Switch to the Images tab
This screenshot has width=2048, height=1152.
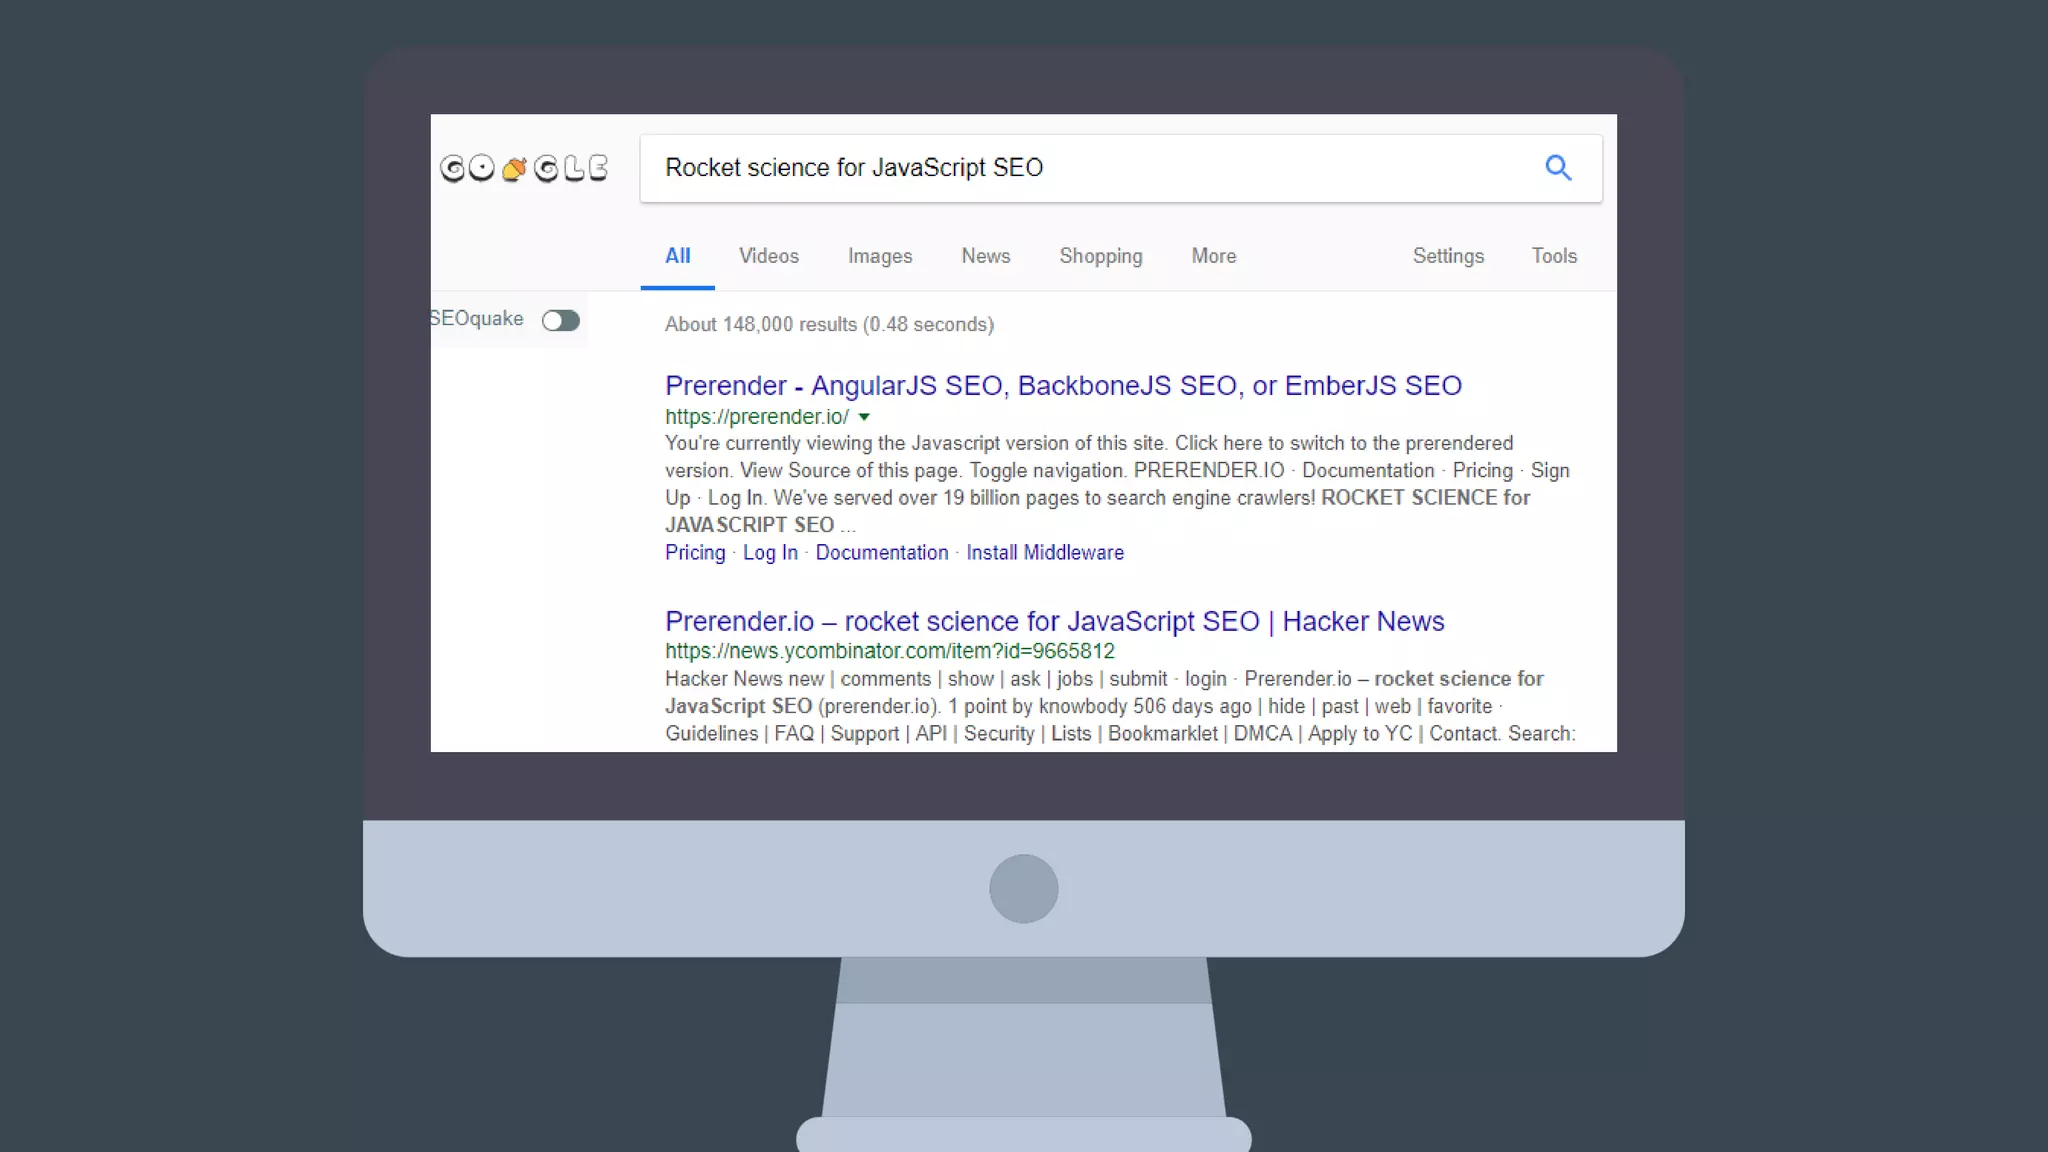click(x=879, y=256)
